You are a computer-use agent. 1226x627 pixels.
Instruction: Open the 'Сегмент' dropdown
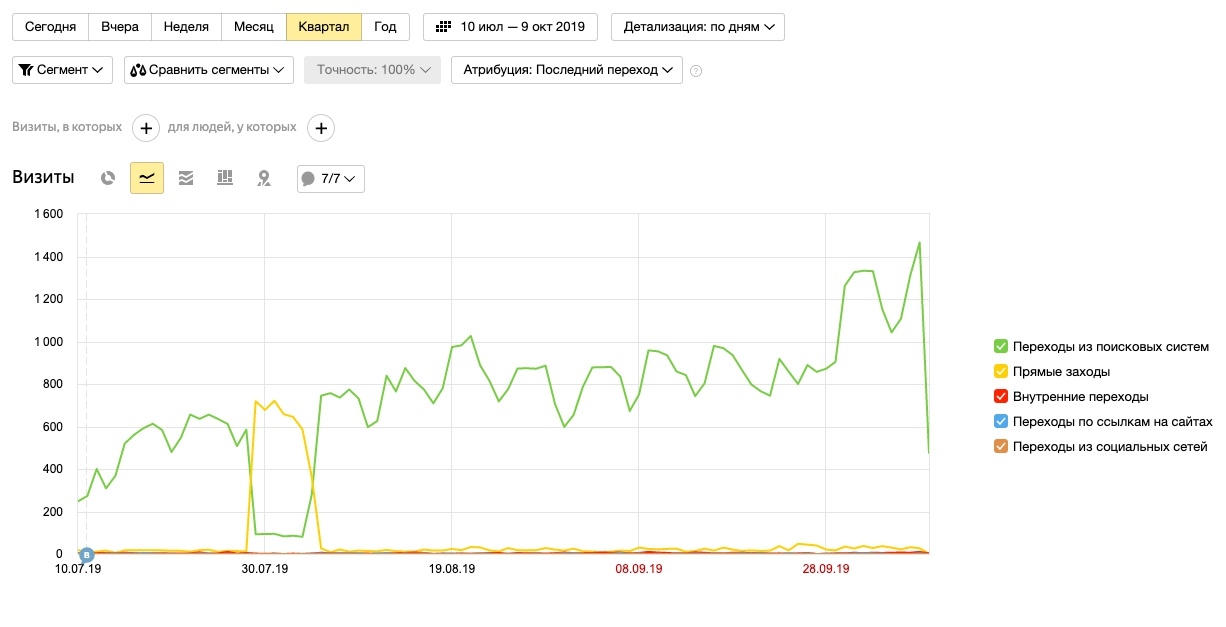[x=62, y=70]
